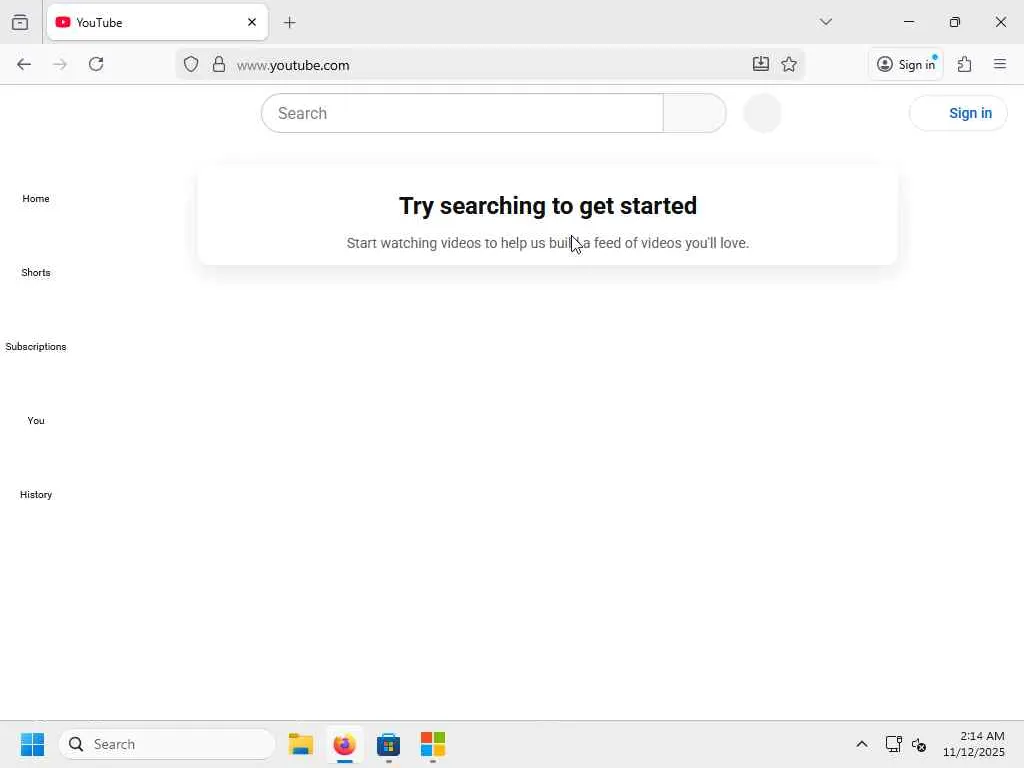Open Microsoft Store from taskbar
Image resolution: width=1024 pixels, height=768 pixels.
(x=389, y=744)
